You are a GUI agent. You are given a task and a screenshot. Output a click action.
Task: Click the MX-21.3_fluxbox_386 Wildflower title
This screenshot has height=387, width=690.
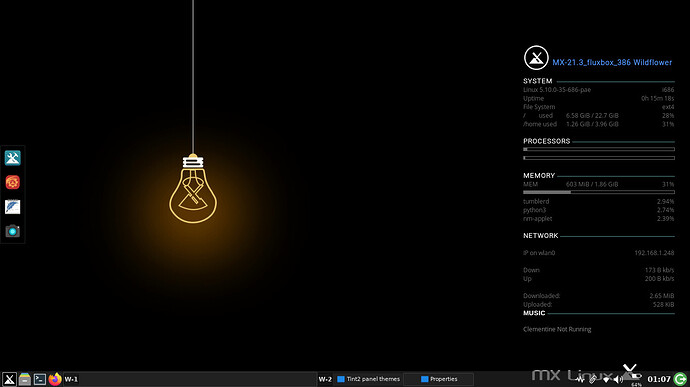(612, 63)
